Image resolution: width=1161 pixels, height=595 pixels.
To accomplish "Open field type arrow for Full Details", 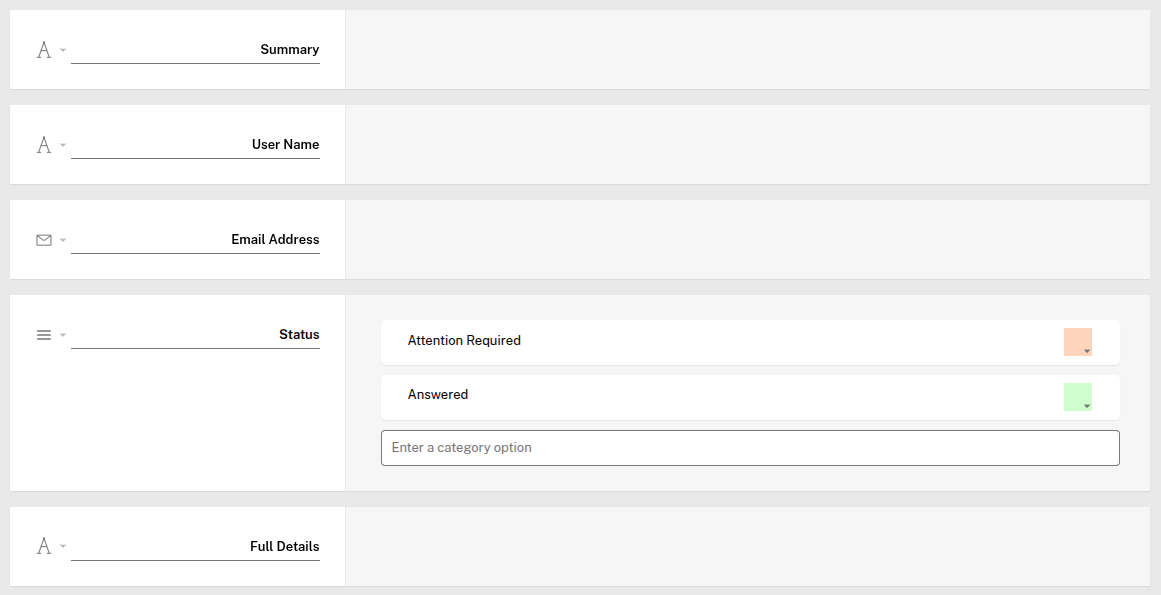I will point(63,547).
